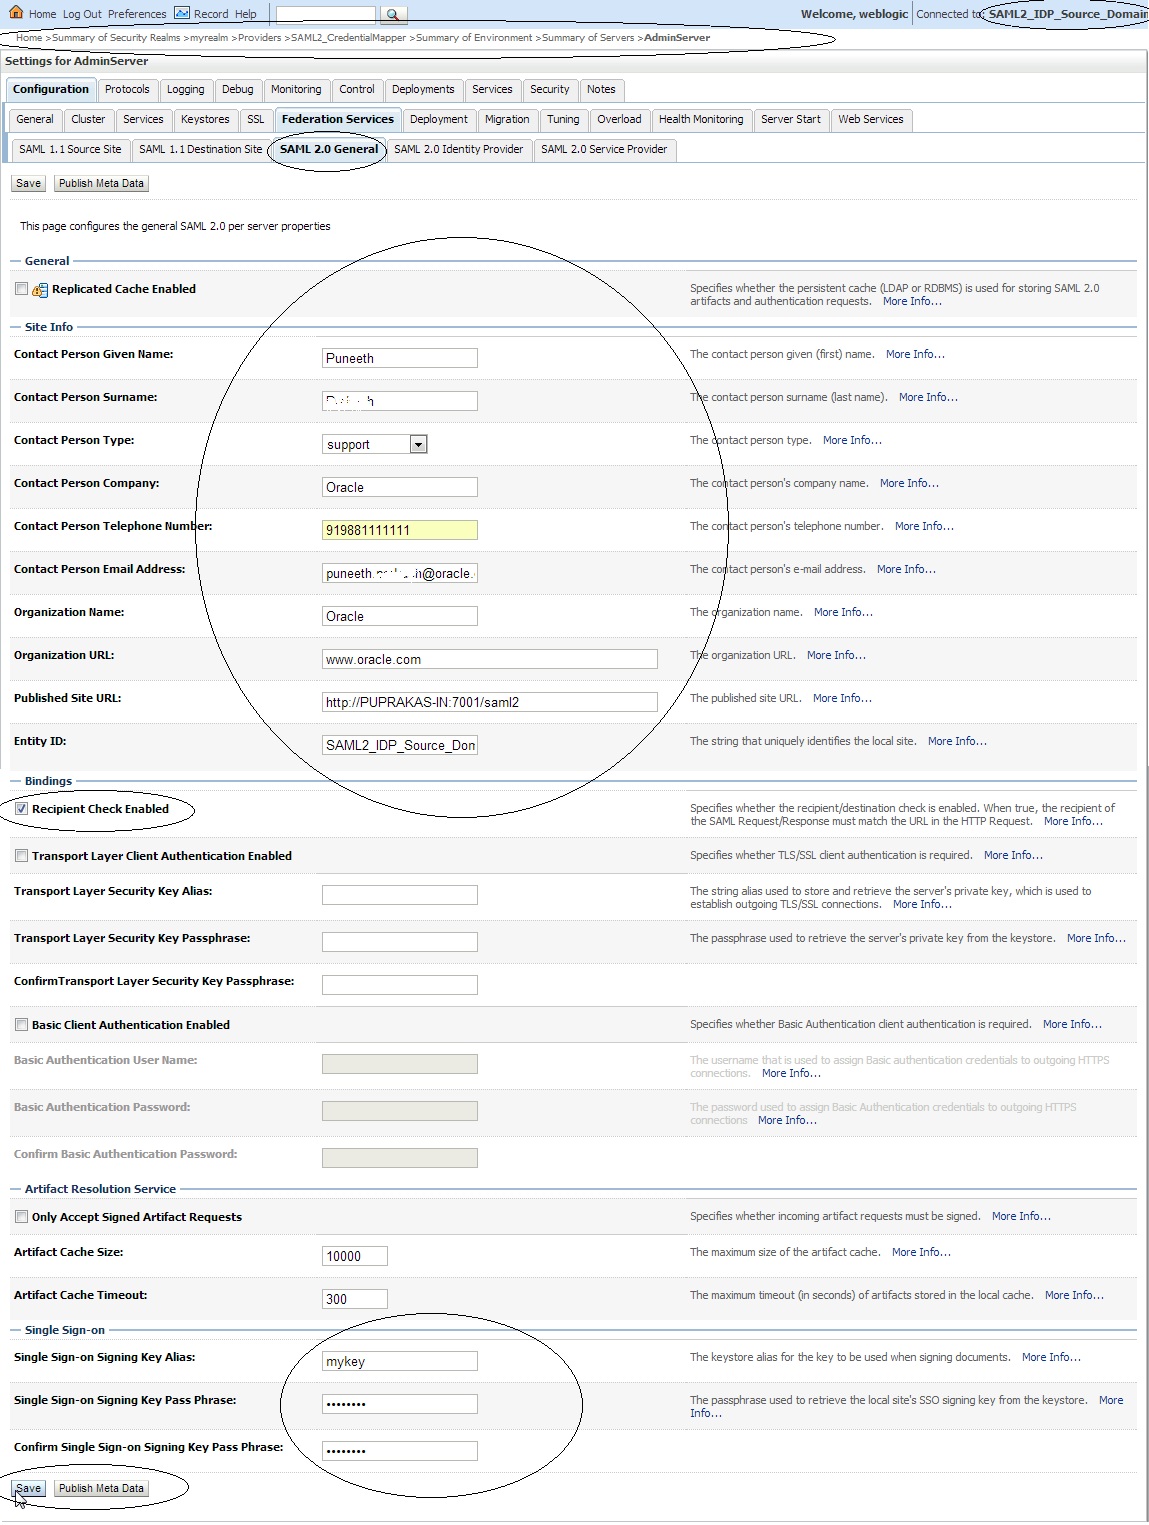1149x1525 pixels.
Task: Click the Artifact Cache Size field
Action: coord(354,1256)
